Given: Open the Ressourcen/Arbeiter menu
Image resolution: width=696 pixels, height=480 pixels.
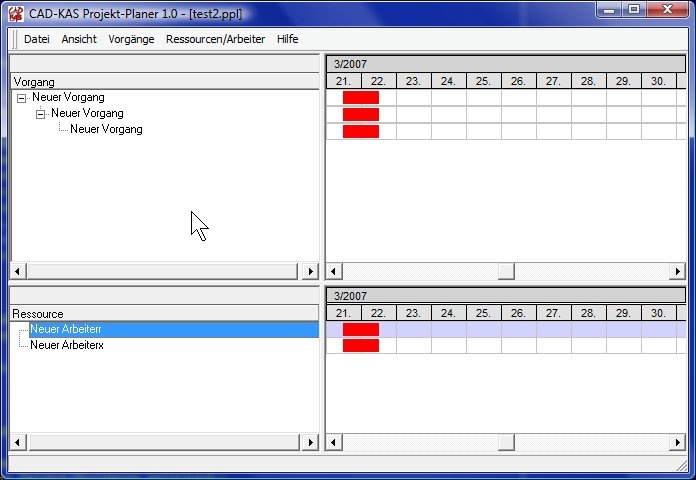Looking at the screenshot, I should click(x=215, y=39).
